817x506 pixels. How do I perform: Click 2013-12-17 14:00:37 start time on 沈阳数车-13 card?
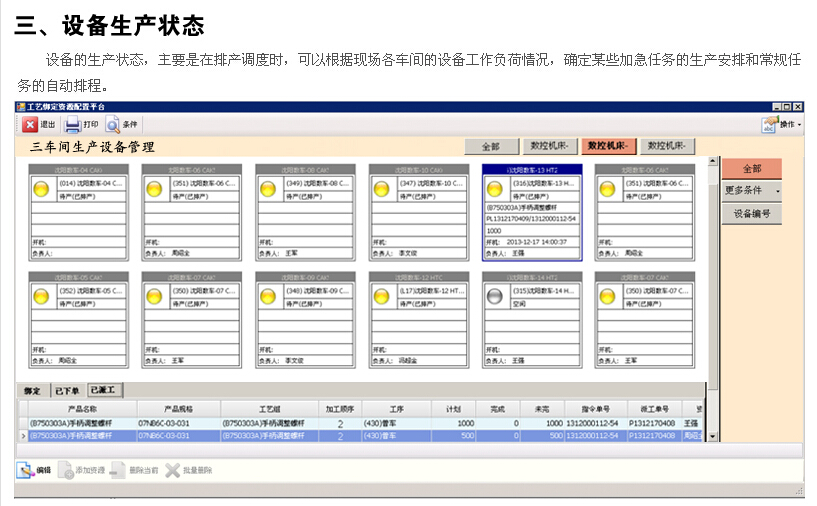pyautogui.click(x=537, y=242)
